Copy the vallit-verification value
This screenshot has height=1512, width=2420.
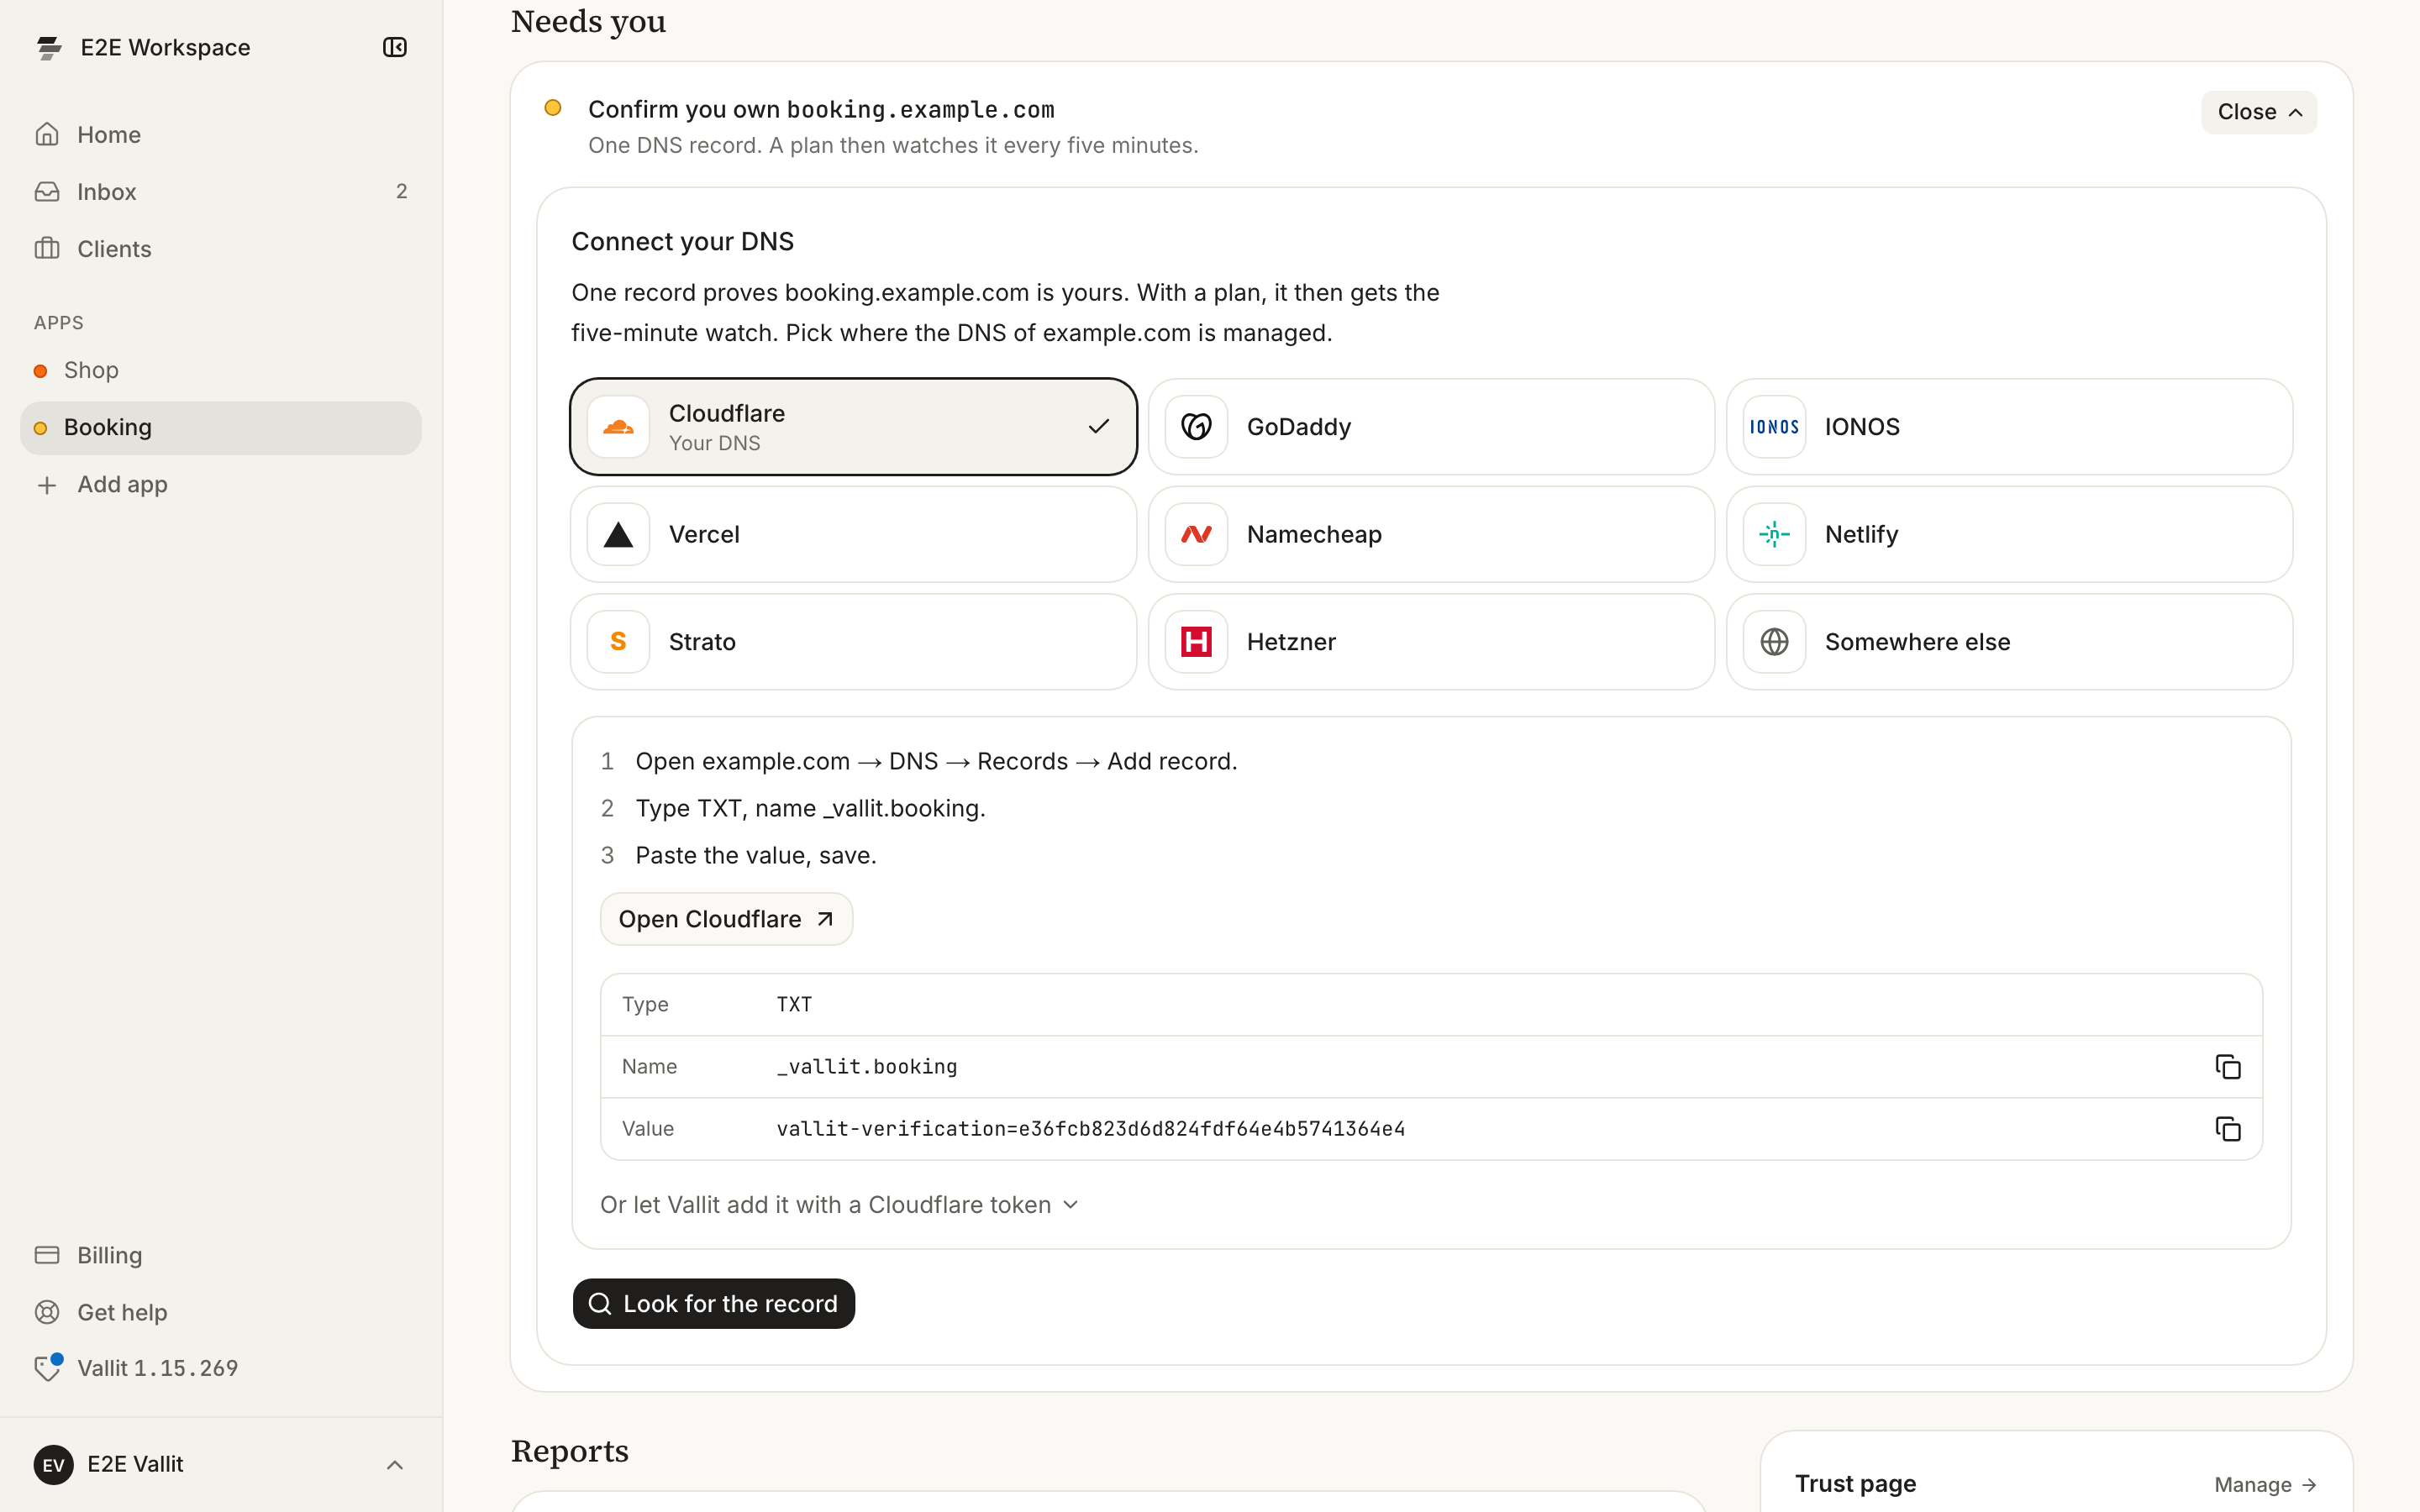pos(2227,1129)
